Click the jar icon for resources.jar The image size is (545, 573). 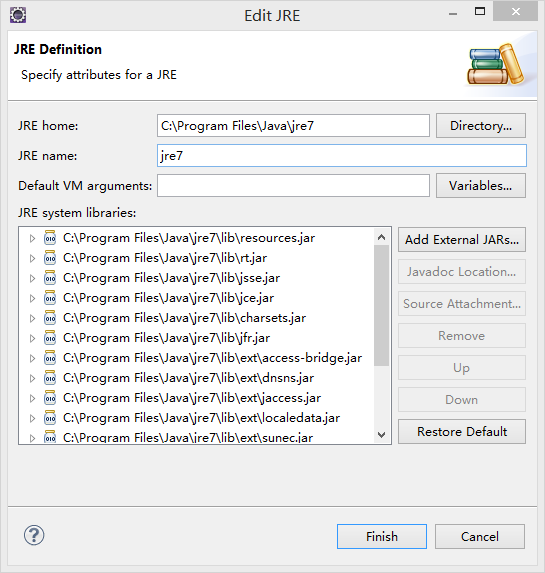pos(50,238)
